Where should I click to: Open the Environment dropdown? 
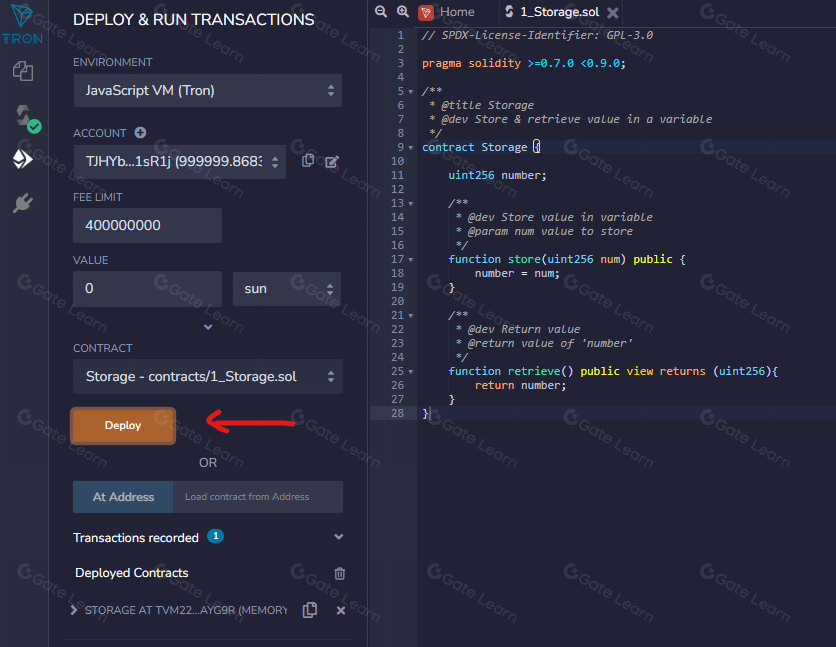click(x=207, y=91)
